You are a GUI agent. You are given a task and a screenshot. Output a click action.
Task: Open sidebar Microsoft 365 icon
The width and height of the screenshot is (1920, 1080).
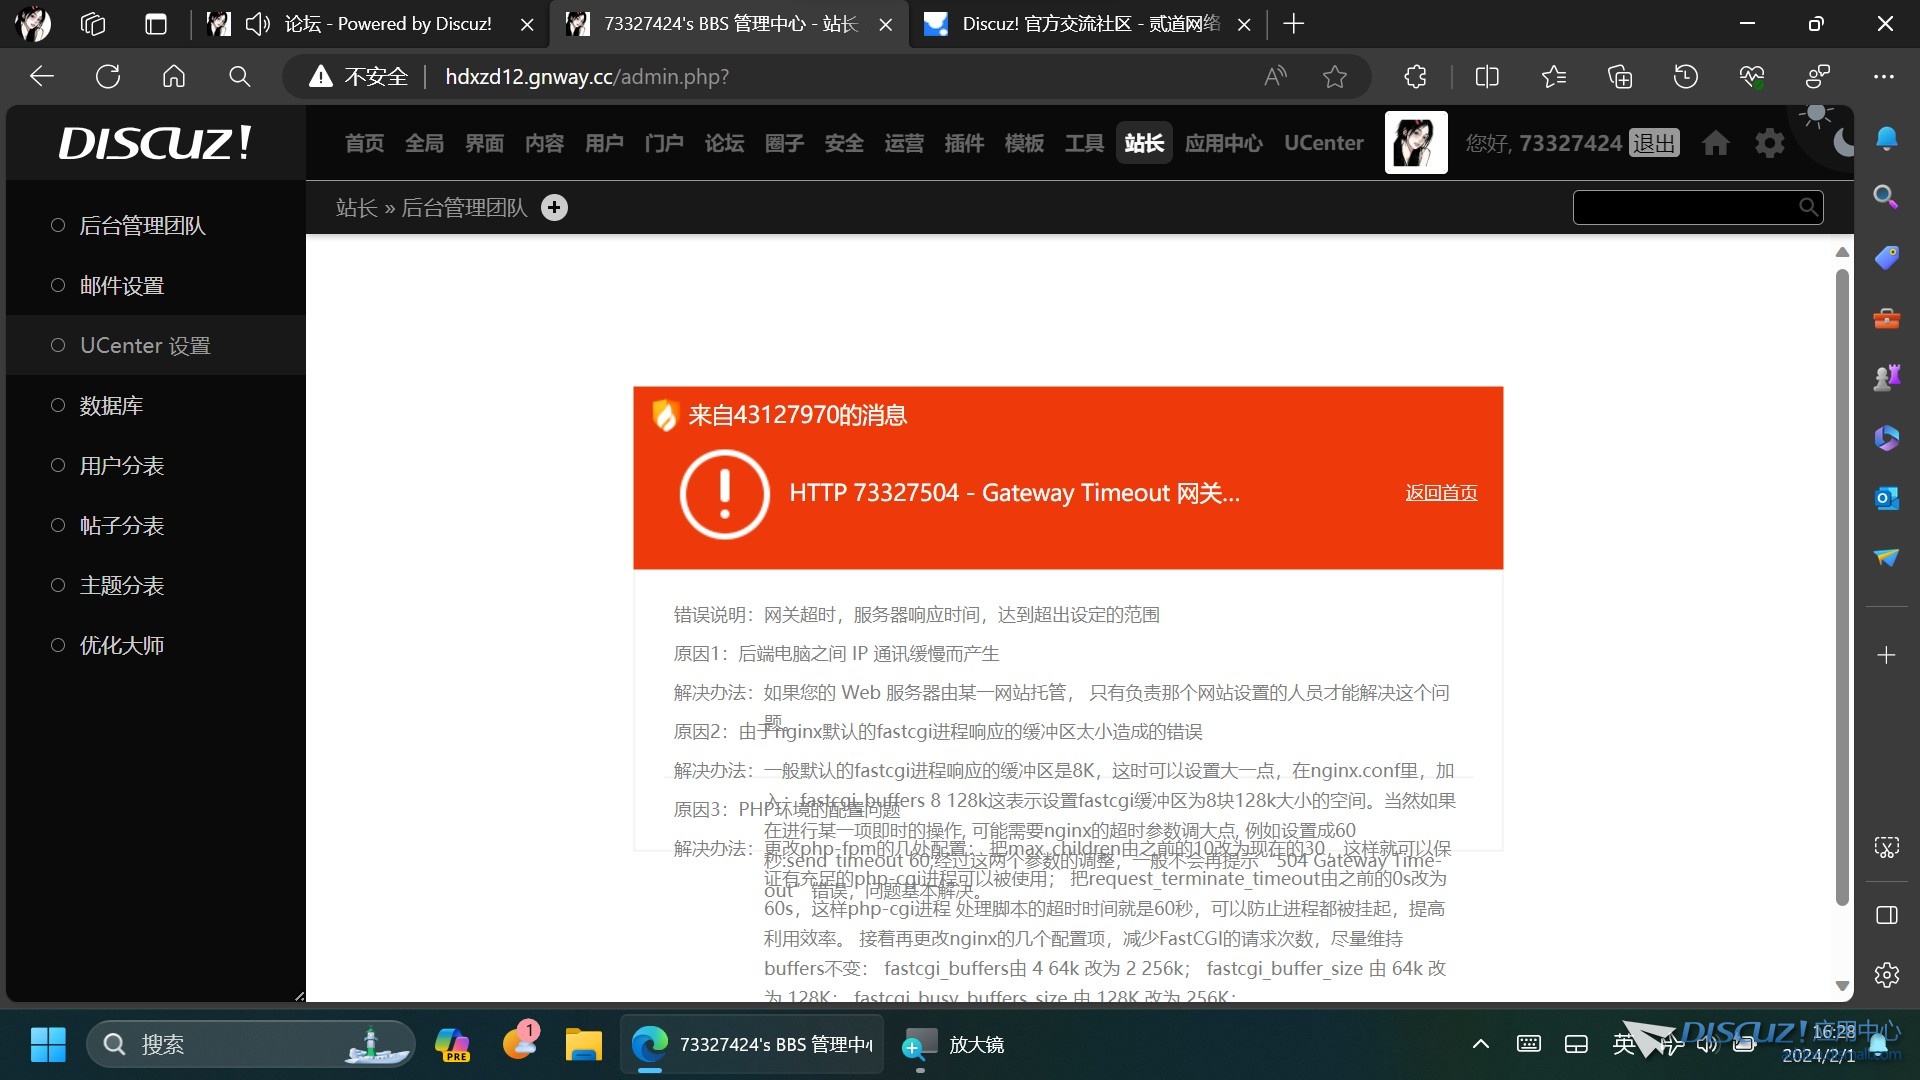[1887, 438]
